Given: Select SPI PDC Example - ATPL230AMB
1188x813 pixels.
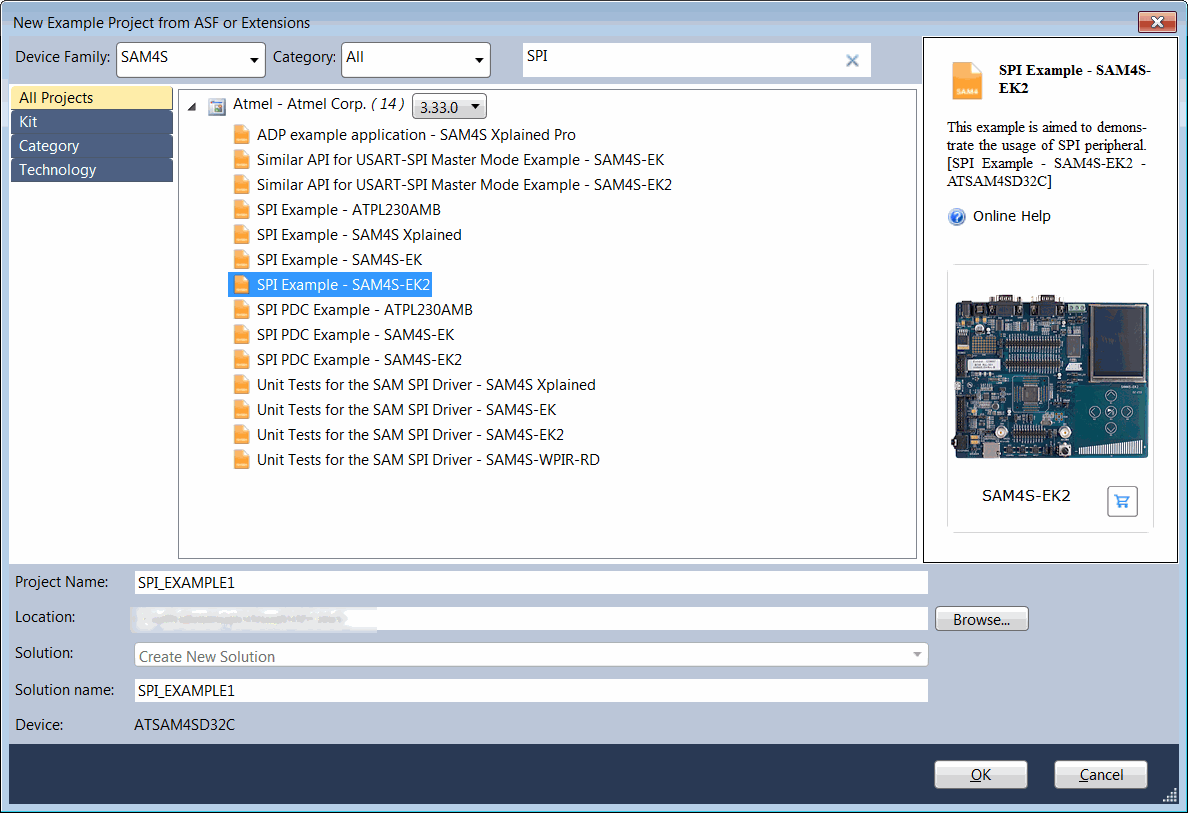Looking at the screenshot, I should pyautogui.click(x=364, y=310).
